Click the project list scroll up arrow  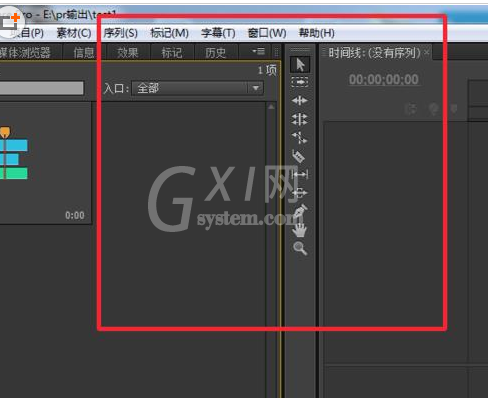[271, 107]
